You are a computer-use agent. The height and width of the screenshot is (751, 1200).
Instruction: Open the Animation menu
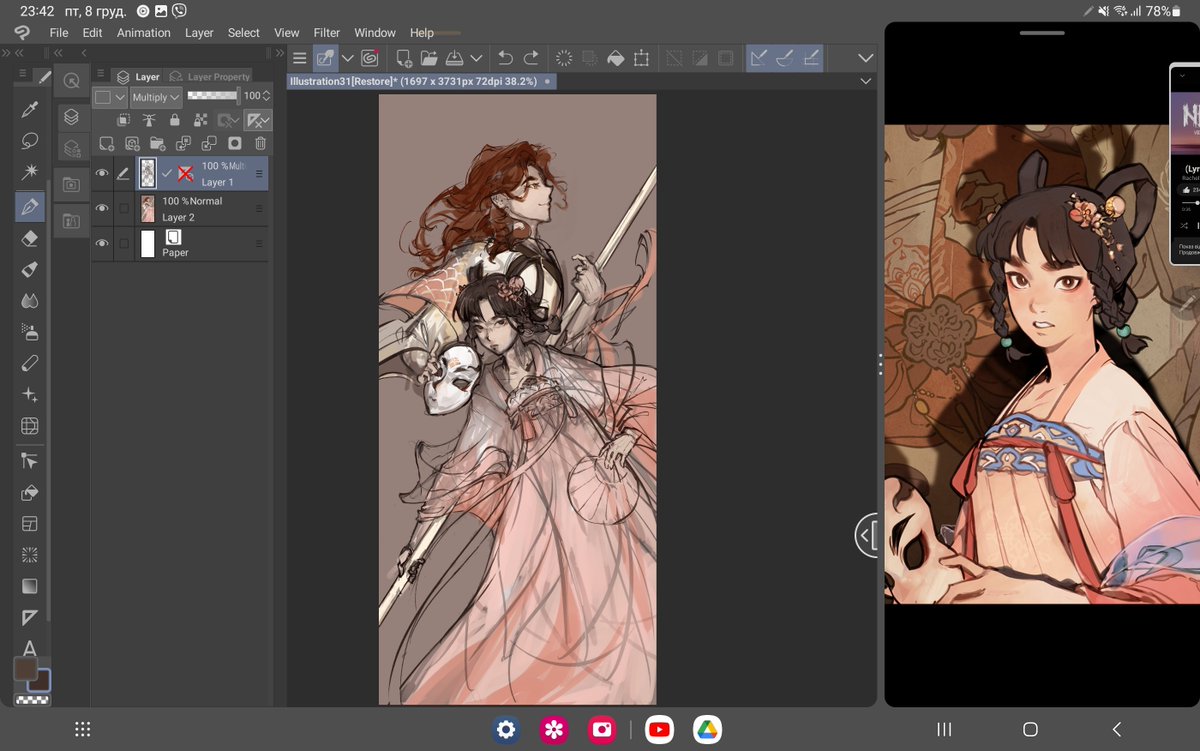(x=144, y=33)
